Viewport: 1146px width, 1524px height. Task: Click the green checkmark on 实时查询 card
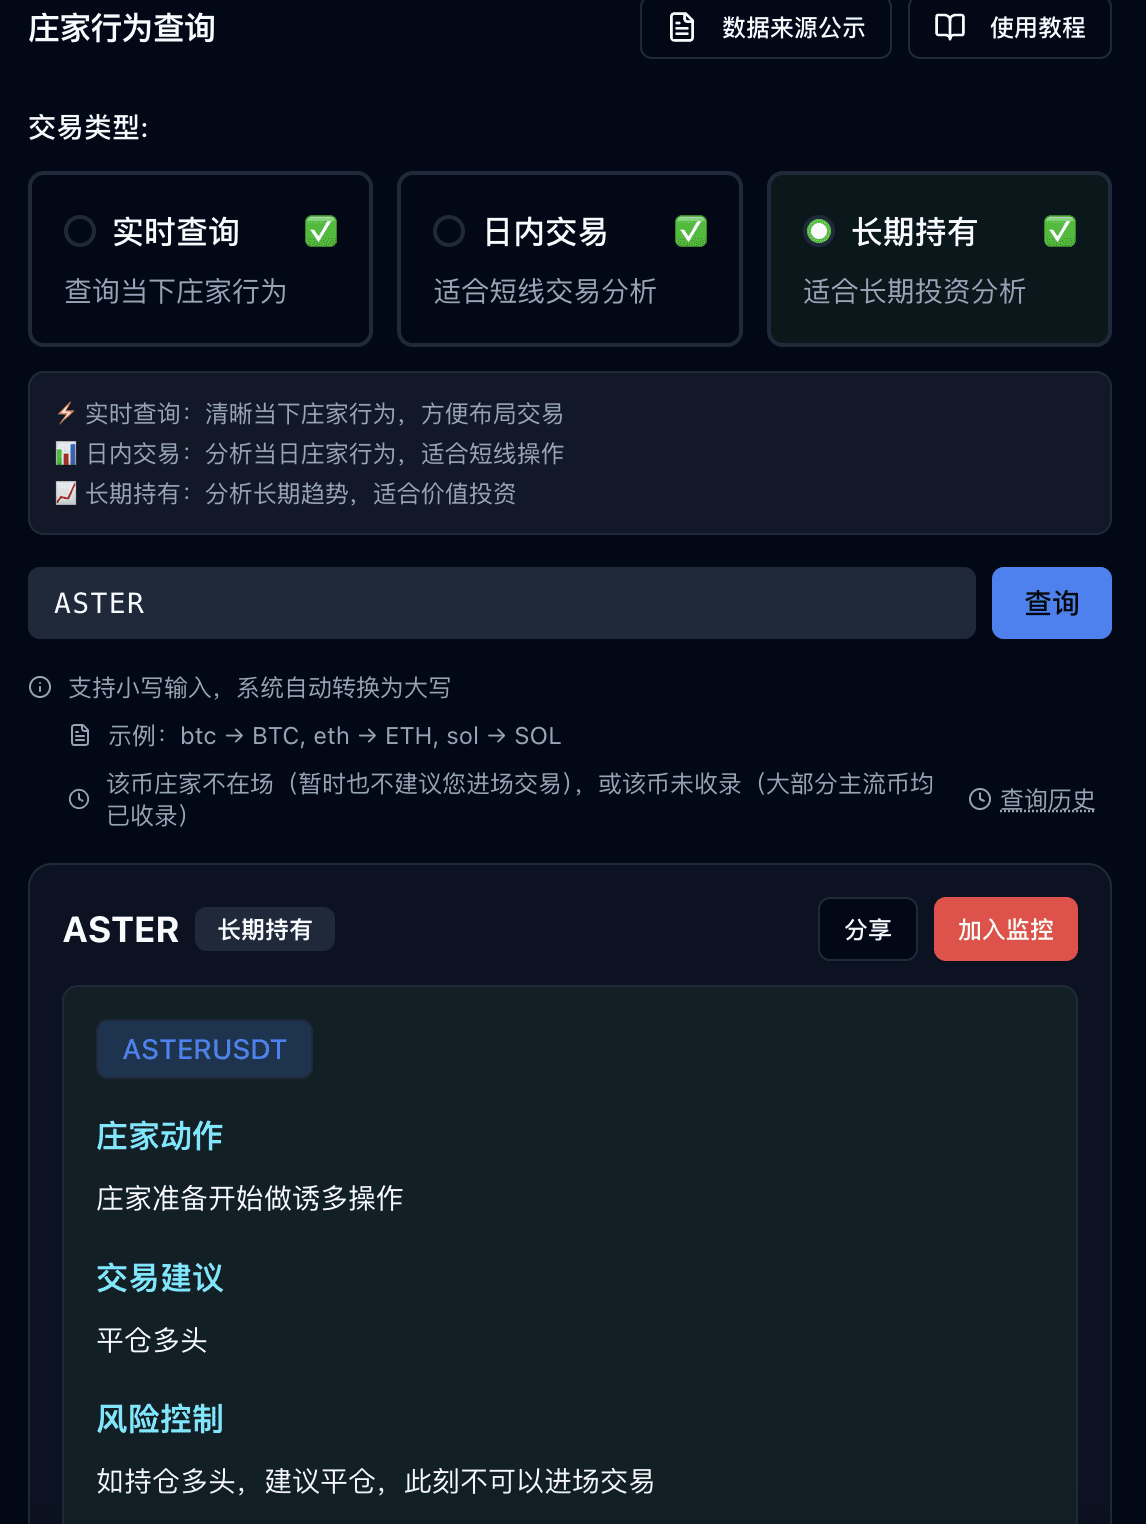coord(321,231)
